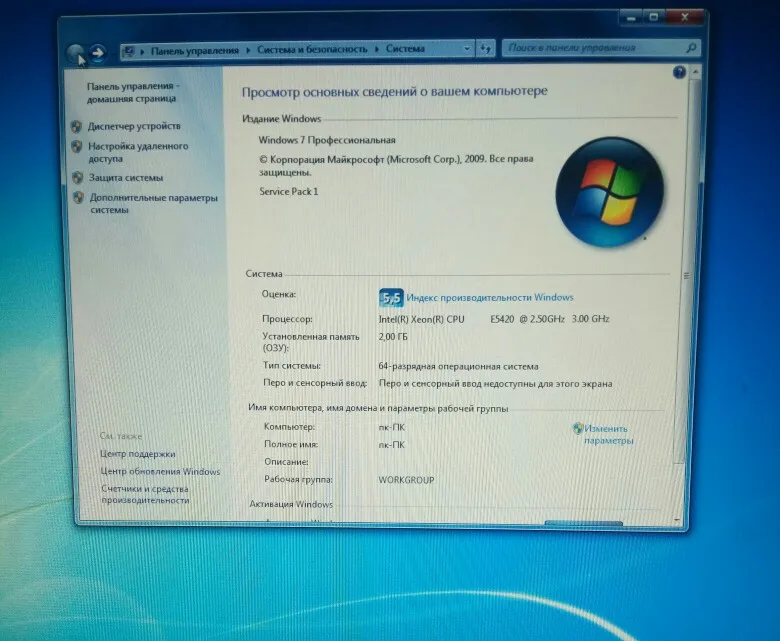Viewport: 780px width, 641px height.
Task: Open Индекс производительности Windows link
Action: click(489, 297)
